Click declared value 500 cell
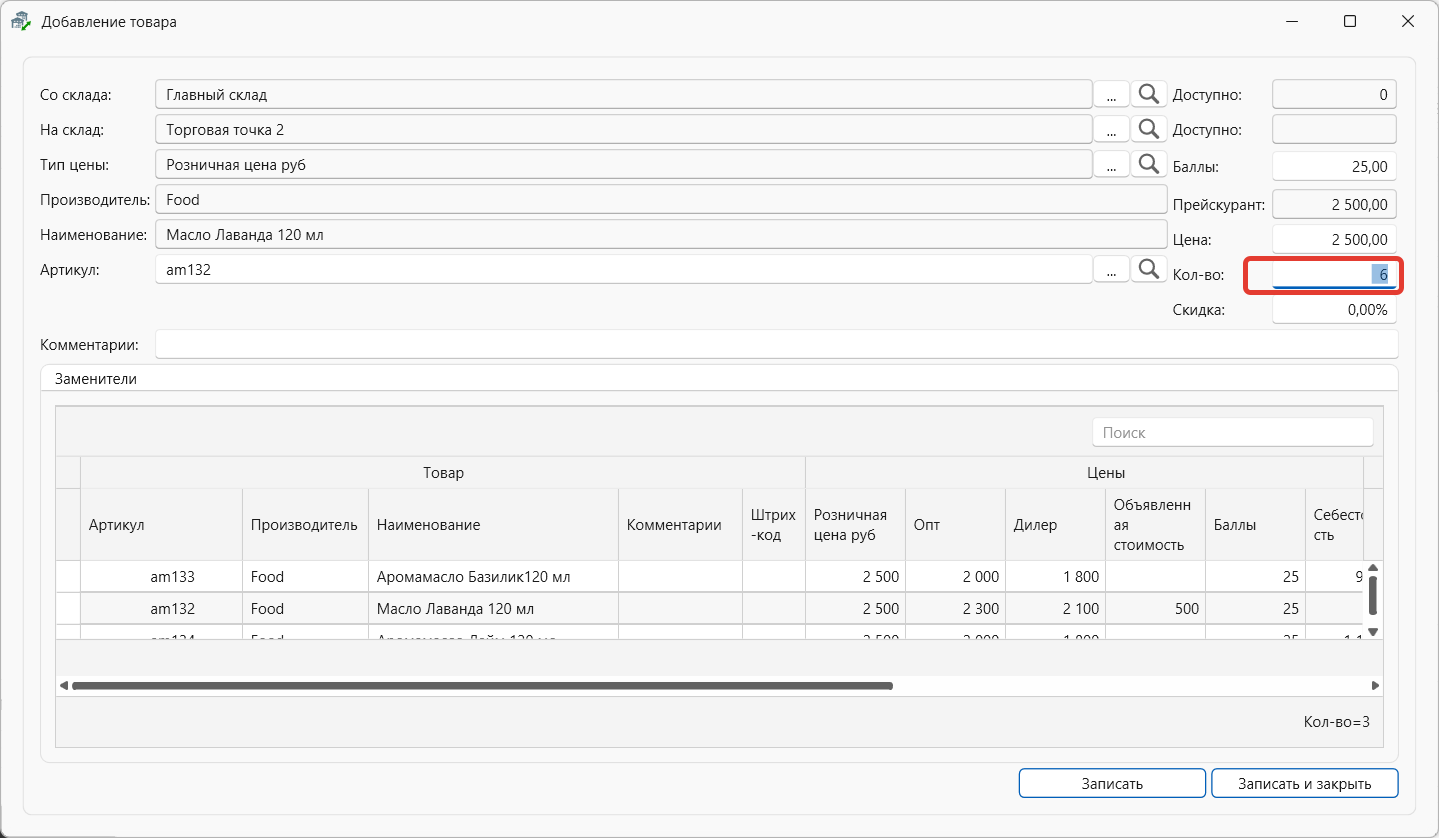This screenshot has width=1439, height=838. tap(1155, 608)
